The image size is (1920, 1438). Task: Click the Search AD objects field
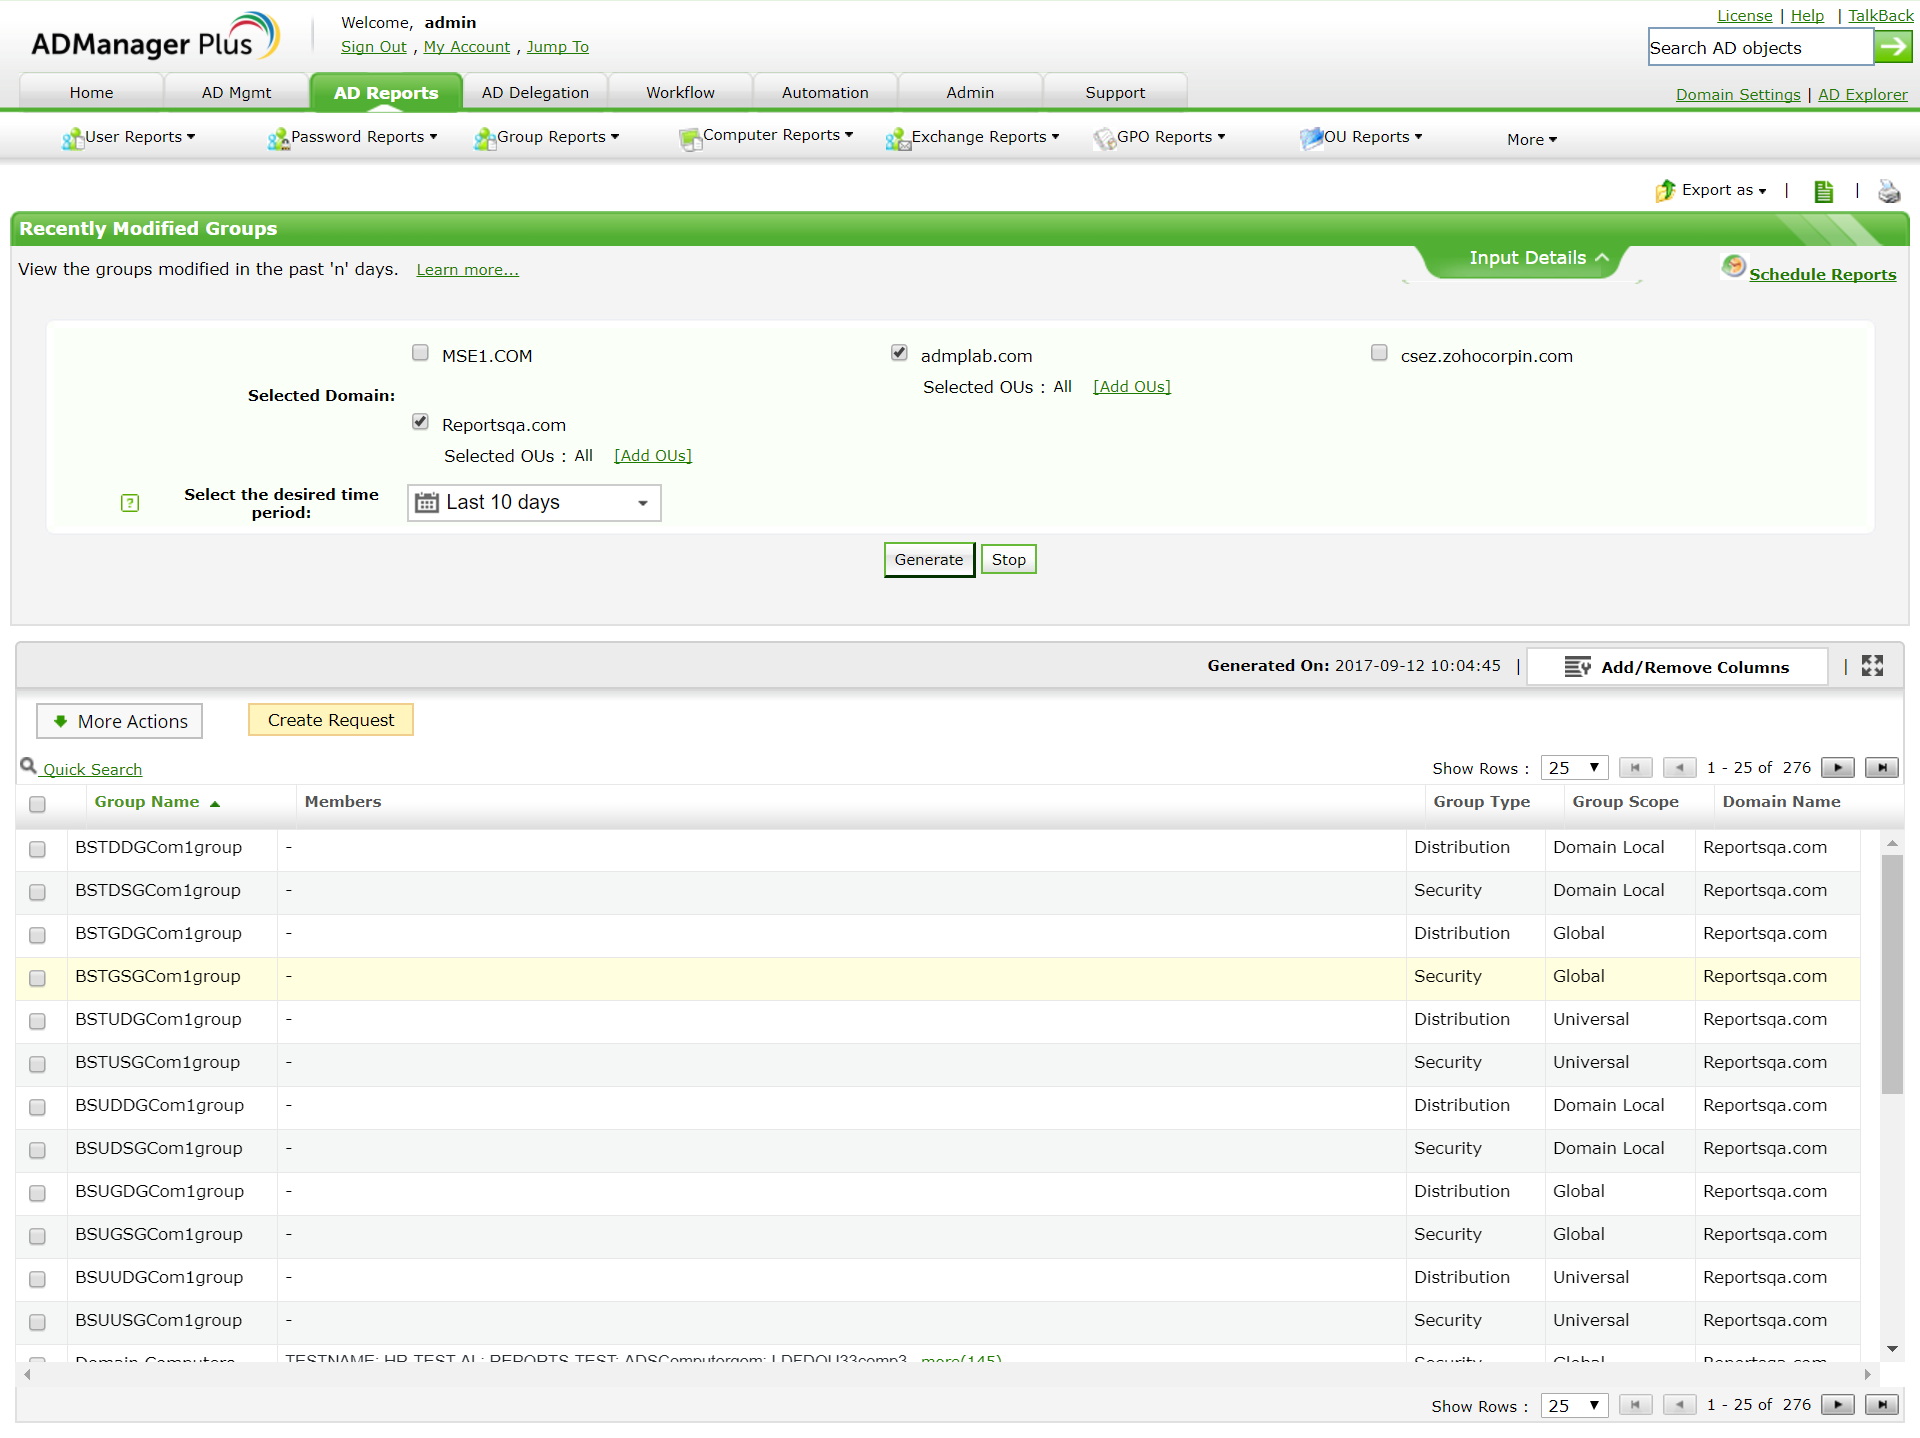[1758, 48]
